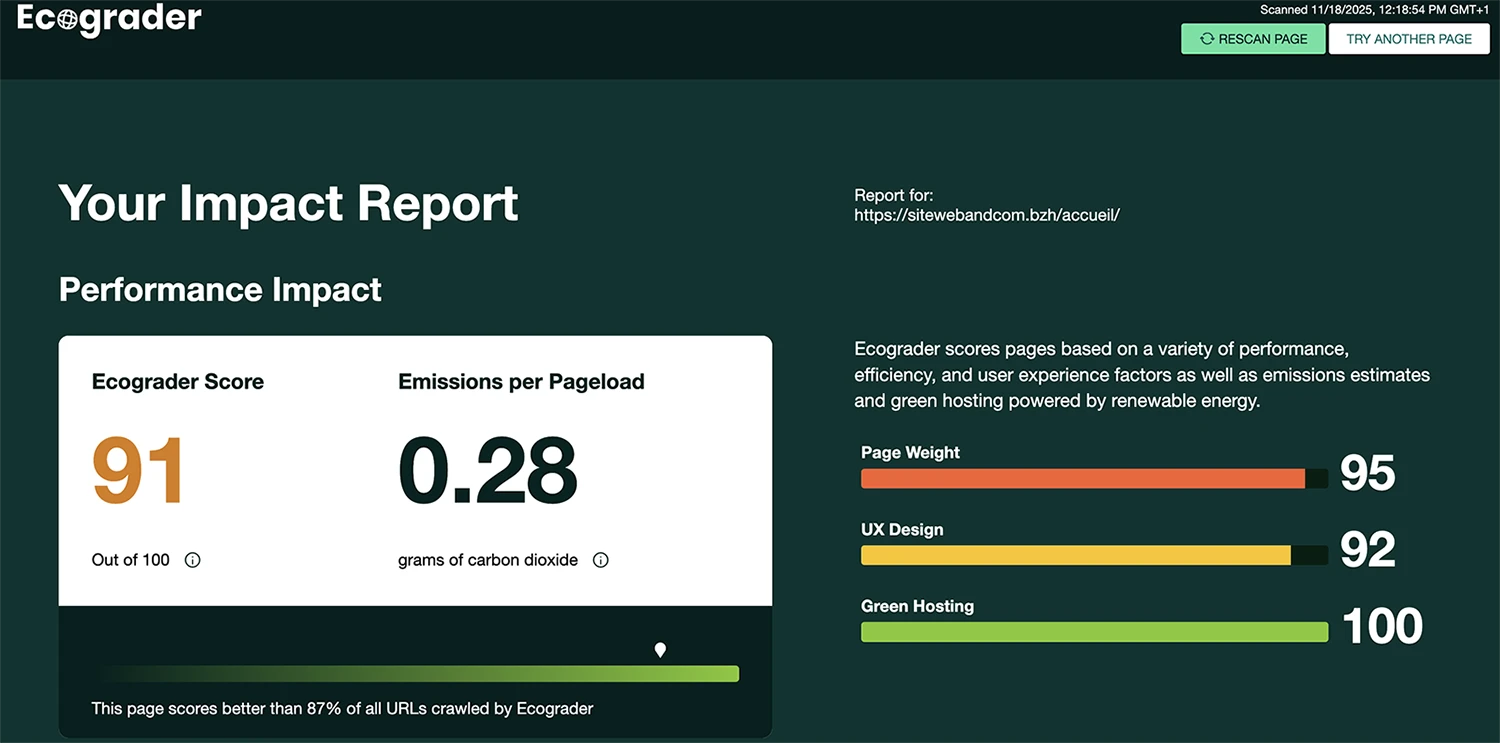The image size is (1500, 743).
Task: Open the sitewebandcom.bzh report URL
Action: coord(986,215)
